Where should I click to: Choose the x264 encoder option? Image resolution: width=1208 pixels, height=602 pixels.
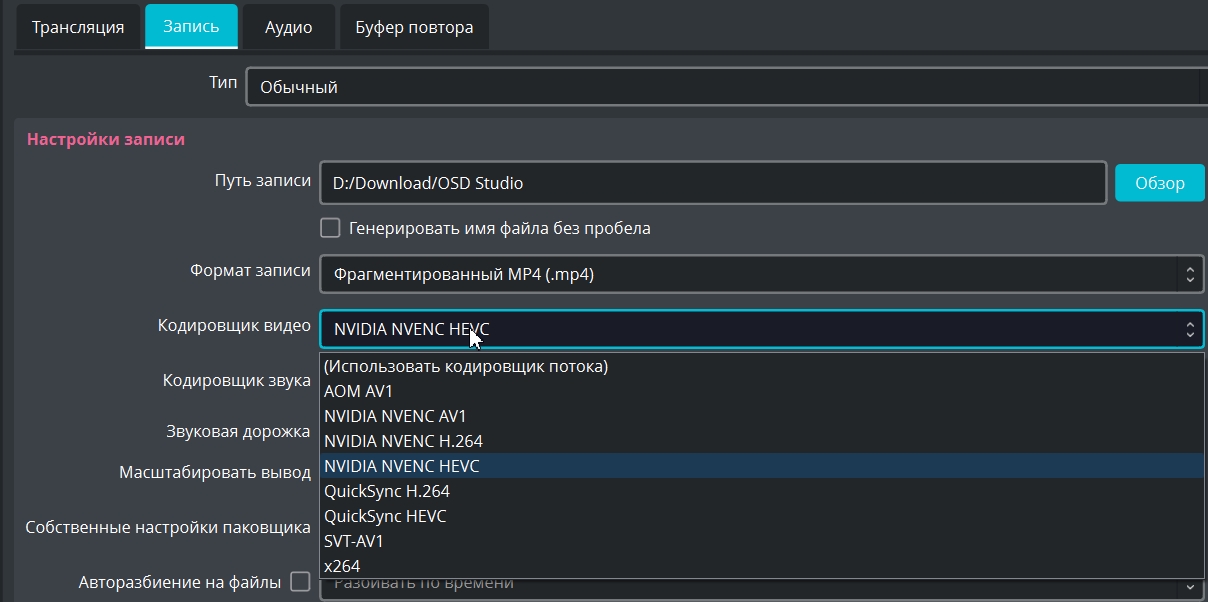342,566
